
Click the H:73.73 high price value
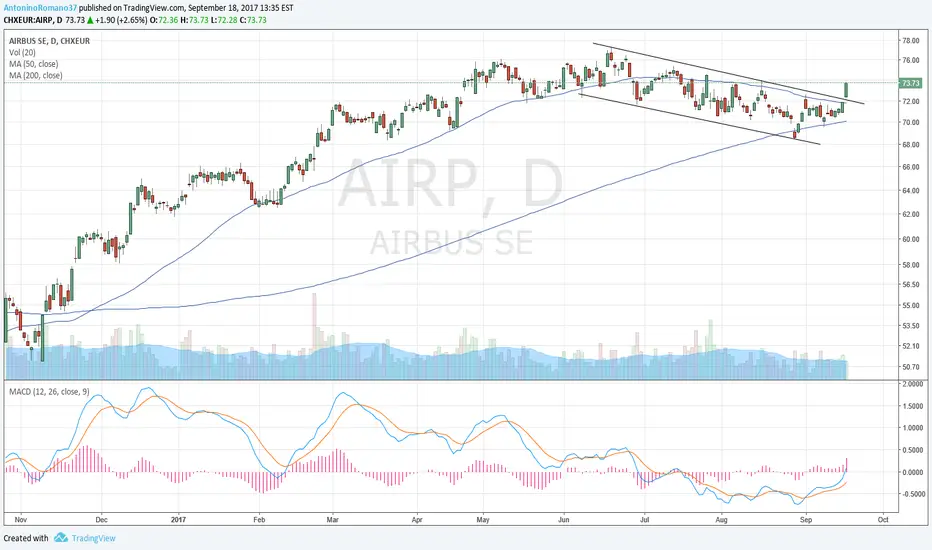point(195,20)
